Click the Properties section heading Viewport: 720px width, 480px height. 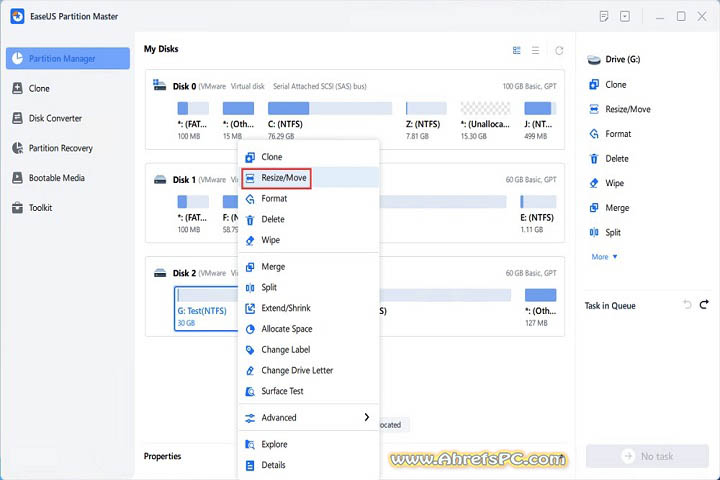tap(162, 456)
